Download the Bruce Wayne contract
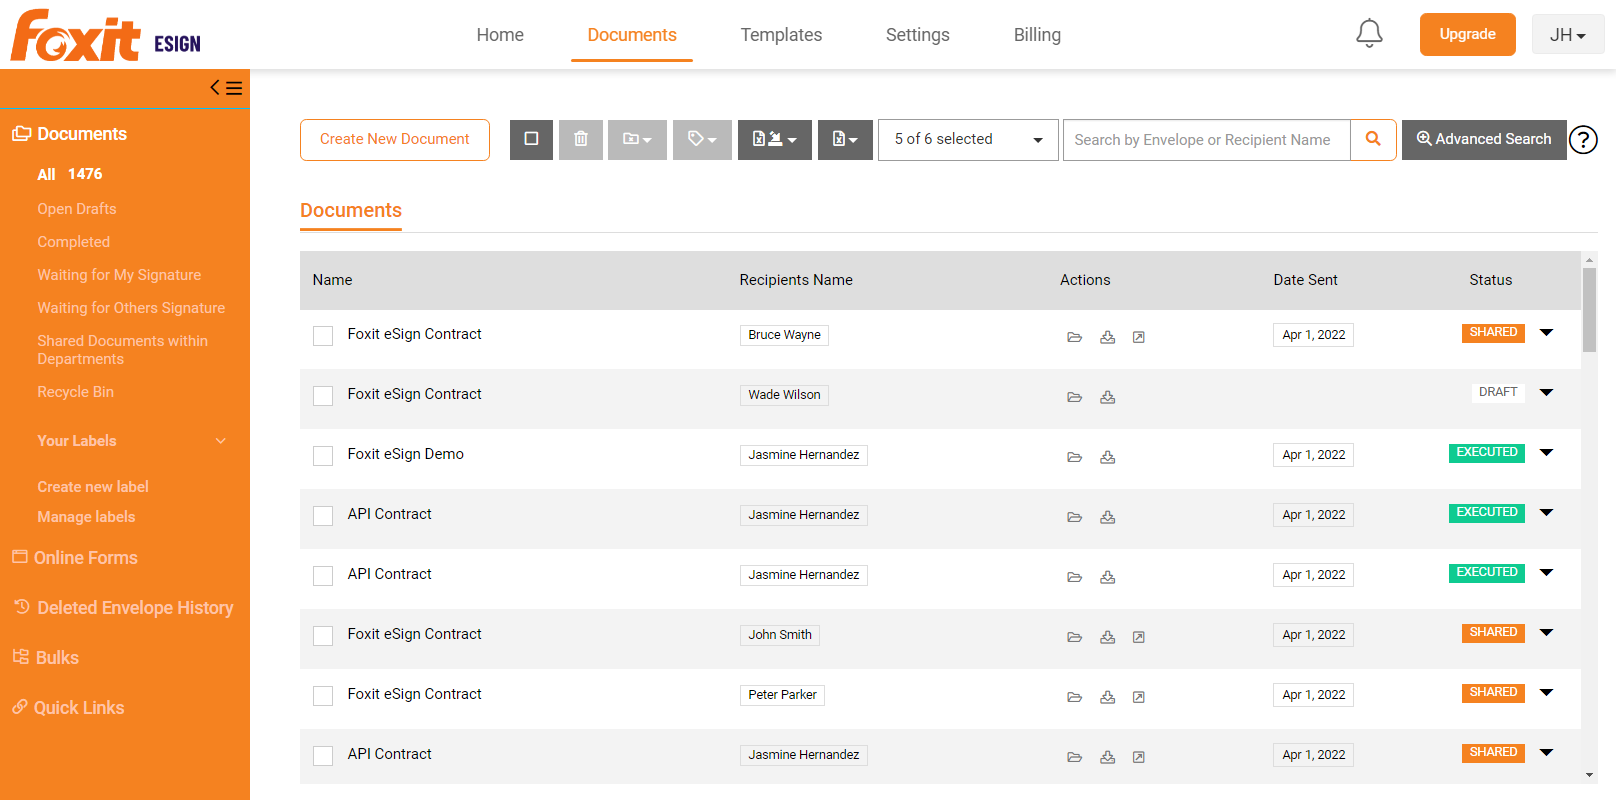This screenshot has width=1616, height=800. pos(1107,337)
